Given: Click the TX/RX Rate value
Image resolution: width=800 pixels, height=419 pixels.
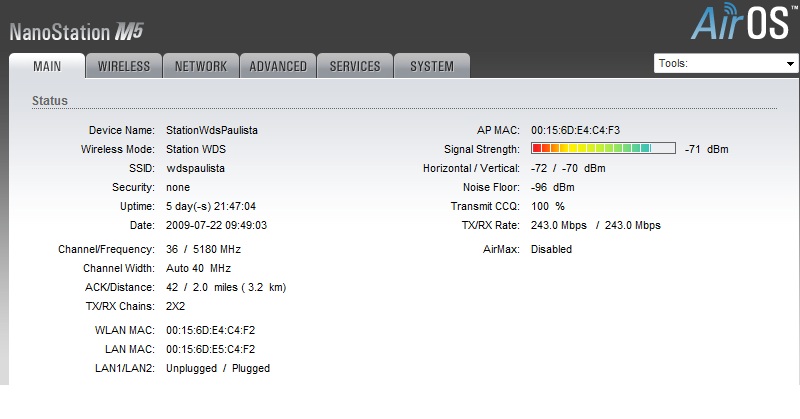Looking at the screenshot, I should (595, 225).
